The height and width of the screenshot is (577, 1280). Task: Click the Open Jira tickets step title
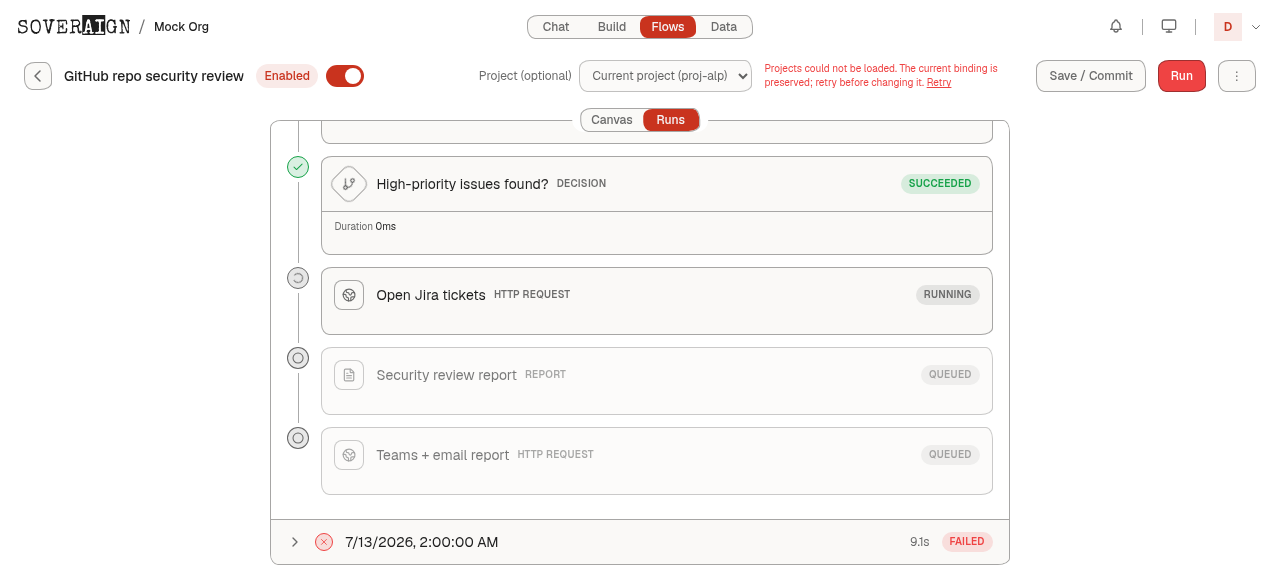point(431,295)
